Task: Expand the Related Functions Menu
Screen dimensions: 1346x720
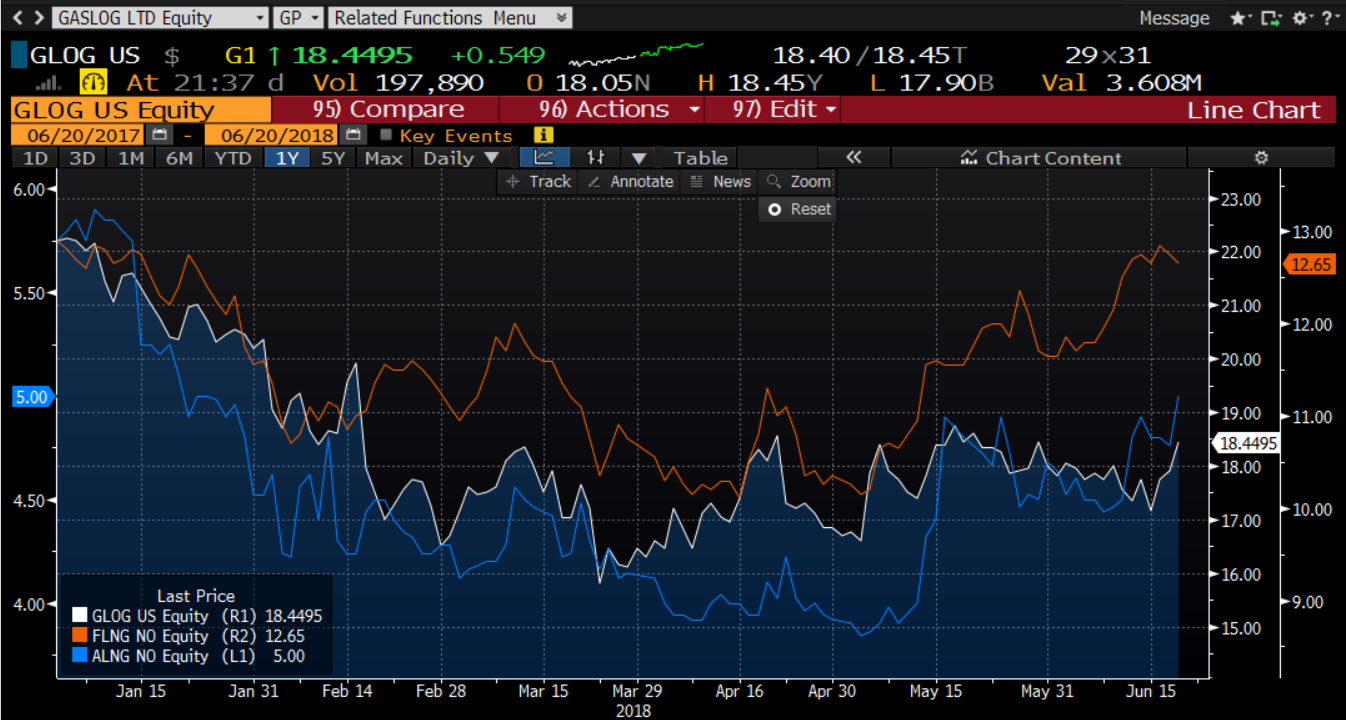Action: tap(450, 18)
